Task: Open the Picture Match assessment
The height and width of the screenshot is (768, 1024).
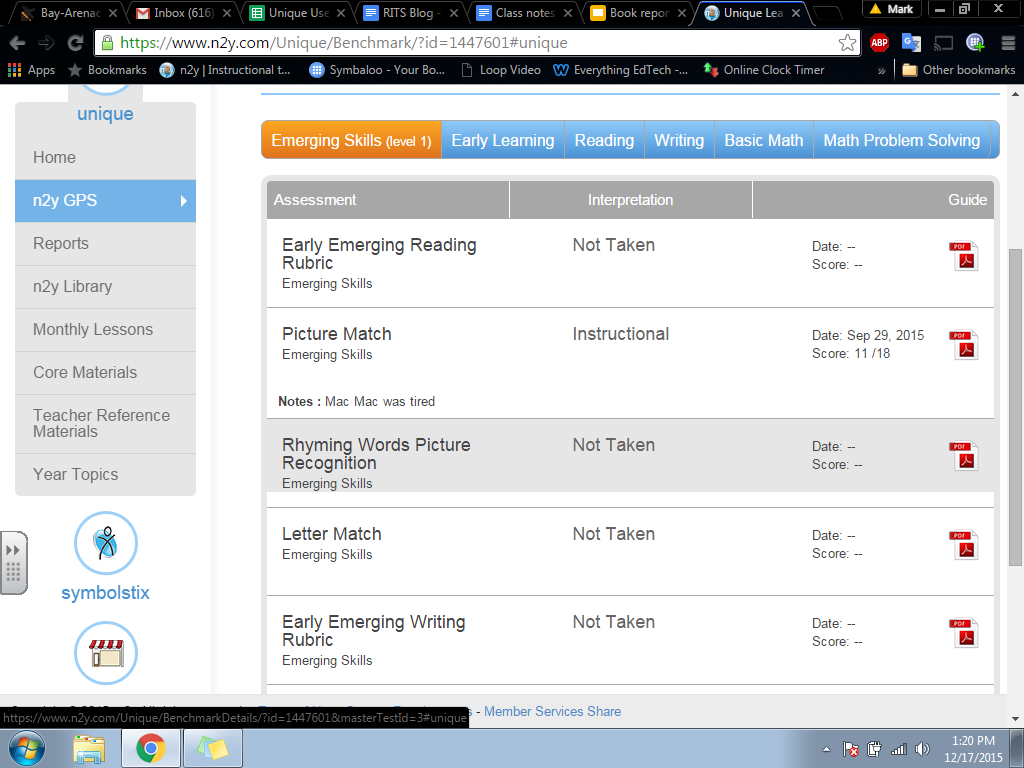Action: [x=336, y=334]
